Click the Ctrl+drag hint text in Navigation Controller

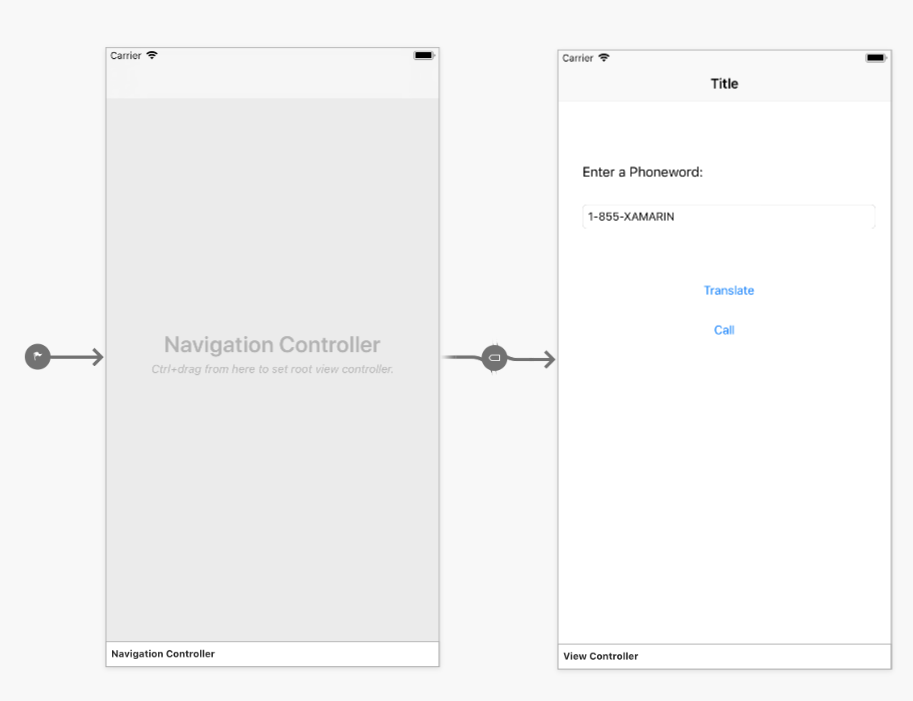click(271, 368)
